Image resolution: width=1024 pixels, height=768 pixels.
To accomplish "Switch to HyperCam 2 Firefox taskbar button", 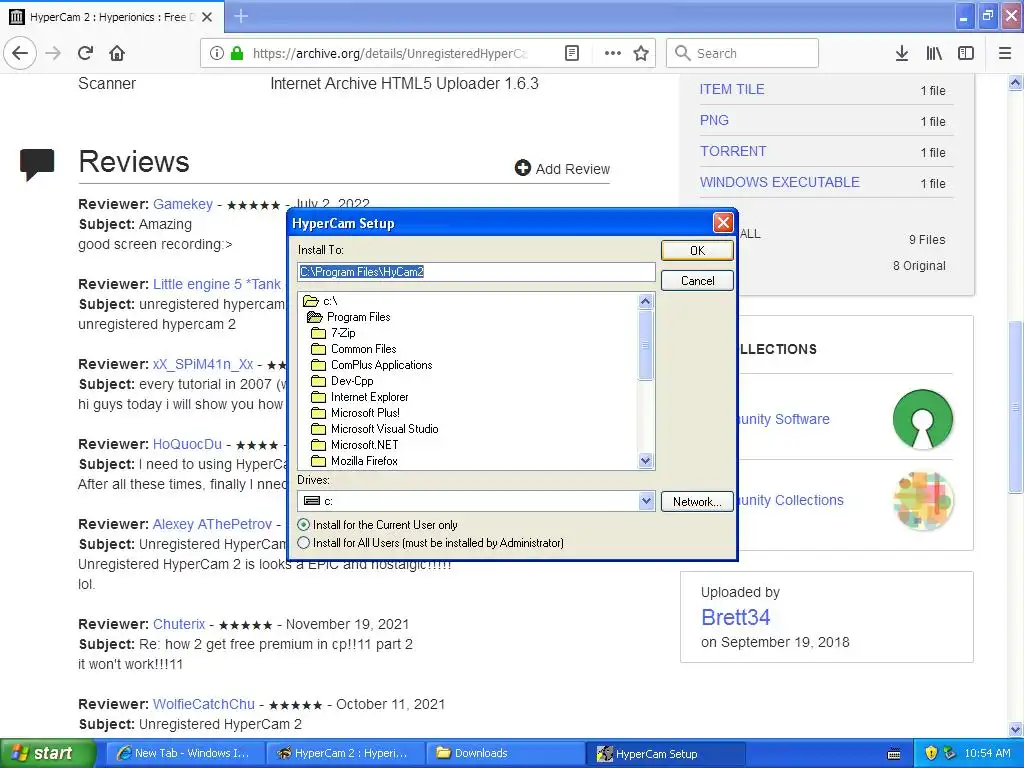I will [344, 753].
